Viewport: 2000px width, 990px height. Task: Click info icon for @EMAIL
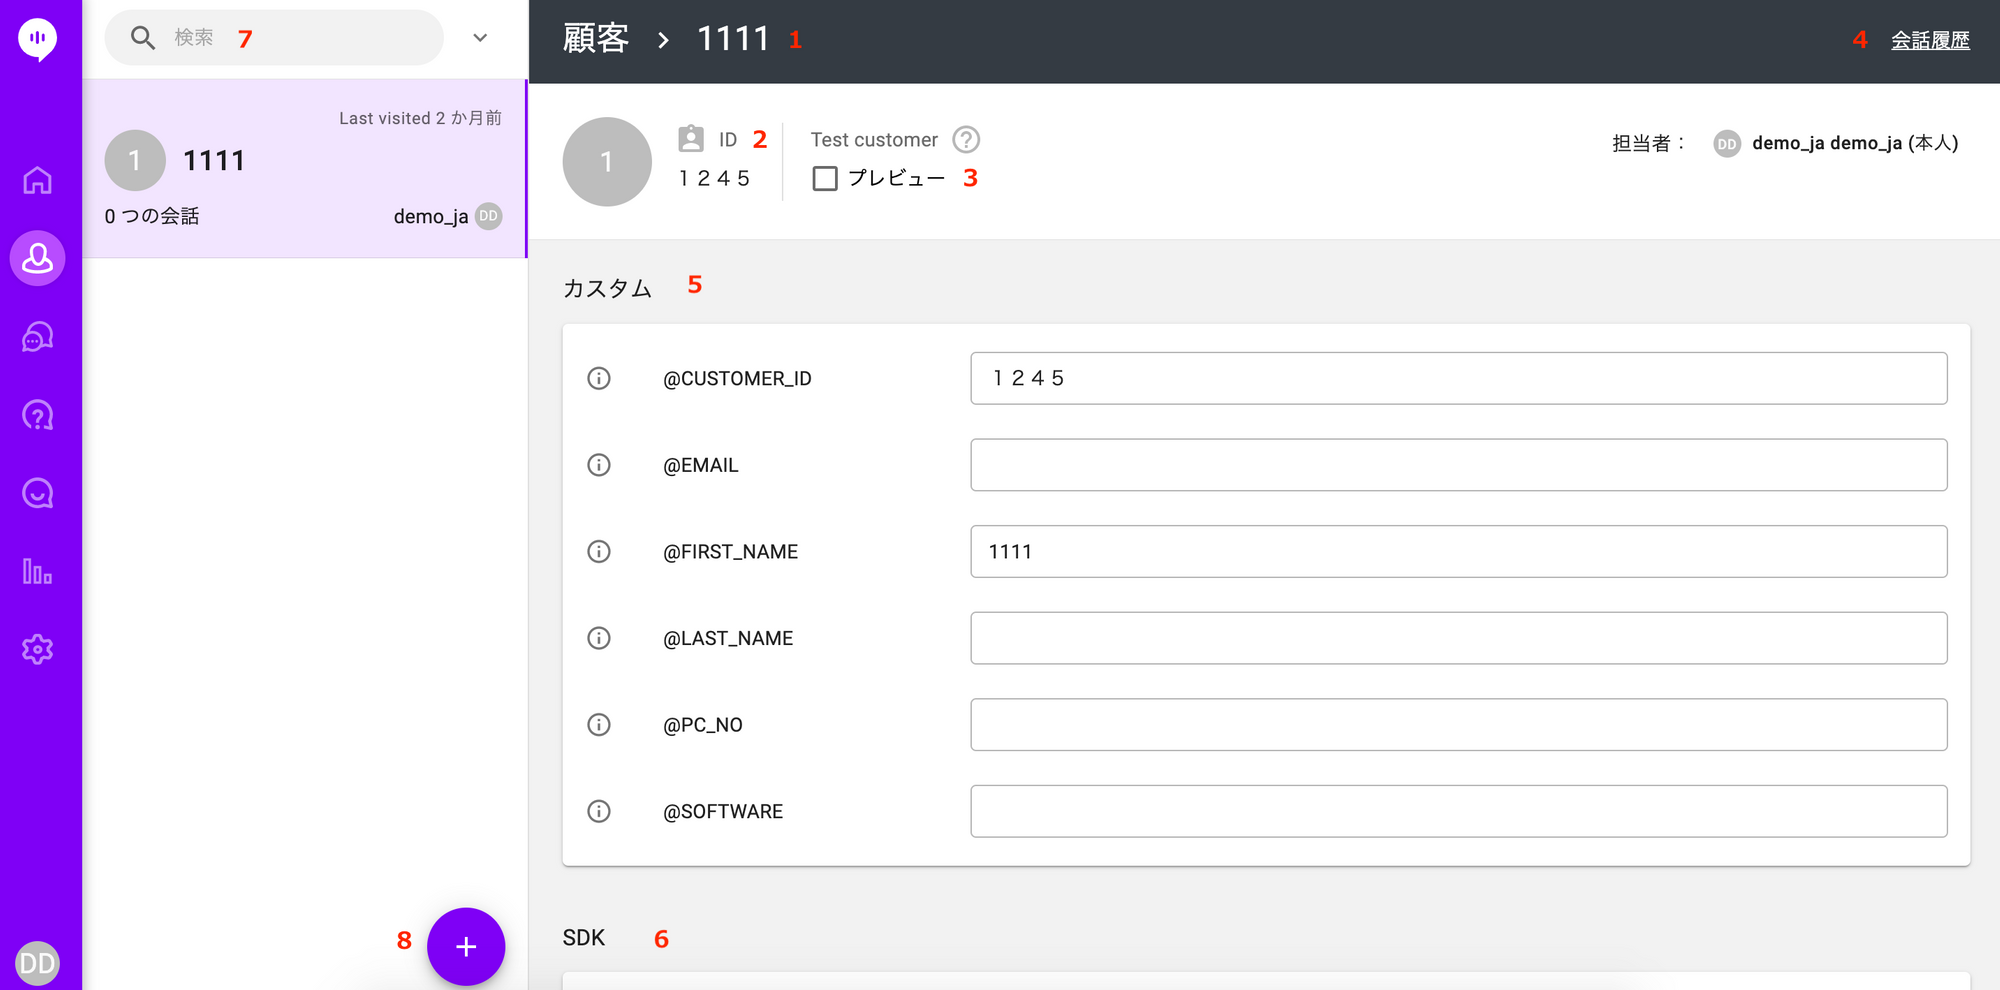point(599,465)
